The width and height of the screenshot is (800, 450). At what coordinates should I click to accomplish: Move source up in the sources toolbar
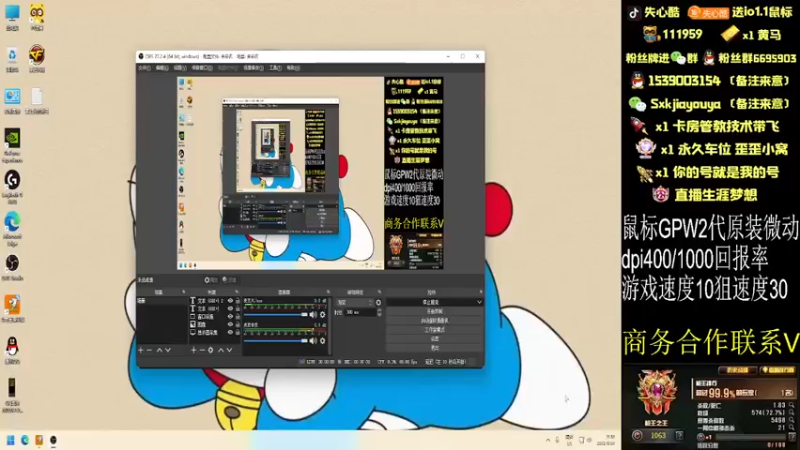tap(221, 350)
